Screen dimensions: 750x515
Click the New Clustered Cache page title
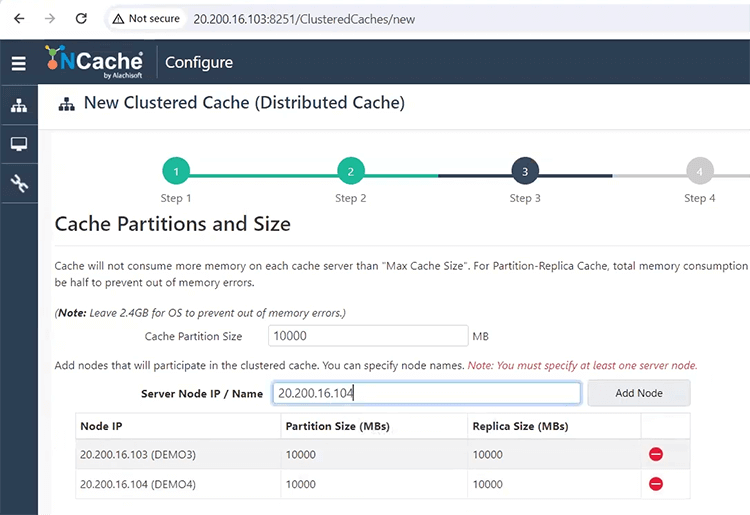[x=244, y=103]
